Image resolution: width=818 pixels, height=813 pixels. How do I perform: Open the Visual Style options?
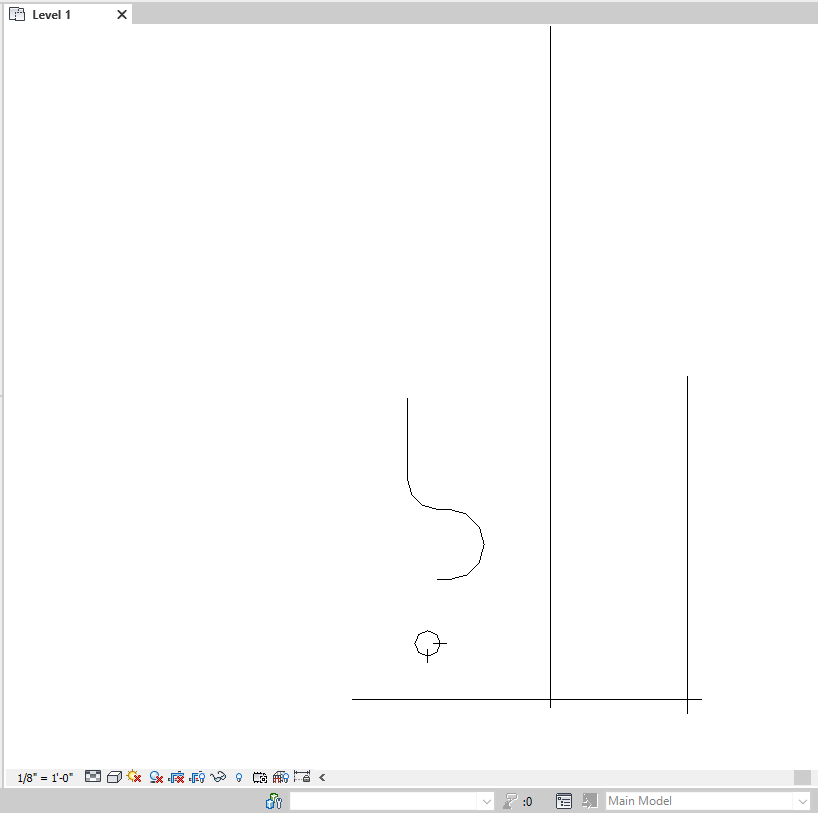click(112, 777)
